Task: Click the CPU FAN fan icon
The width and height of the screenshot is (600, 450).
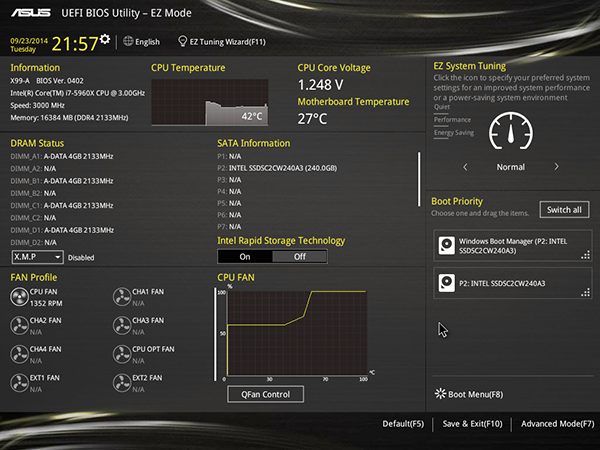Action: click(19, 297)
